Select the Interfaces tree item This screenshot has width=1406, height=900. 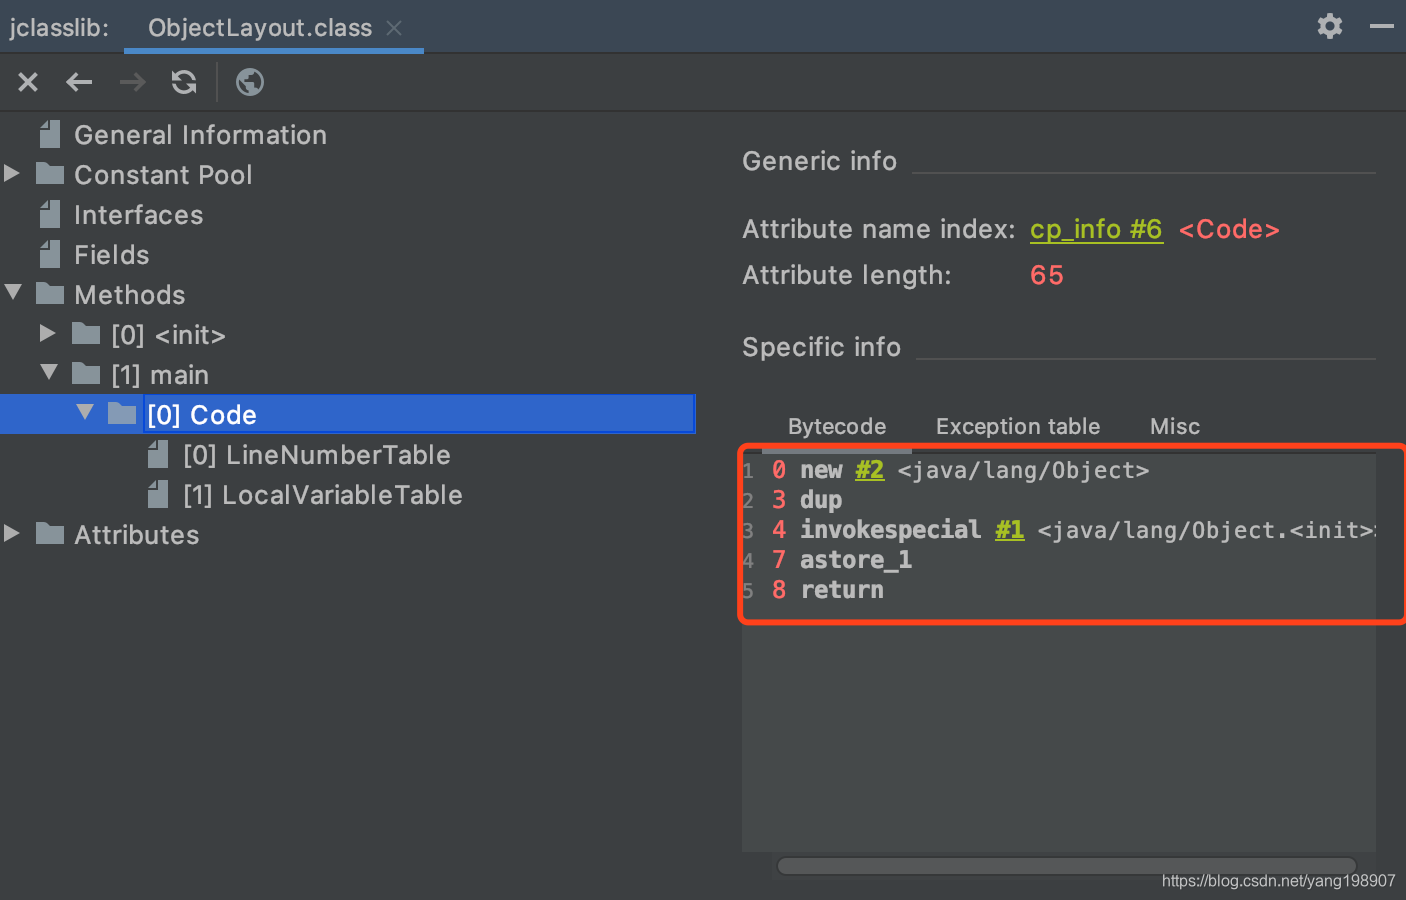pos(138,215)
